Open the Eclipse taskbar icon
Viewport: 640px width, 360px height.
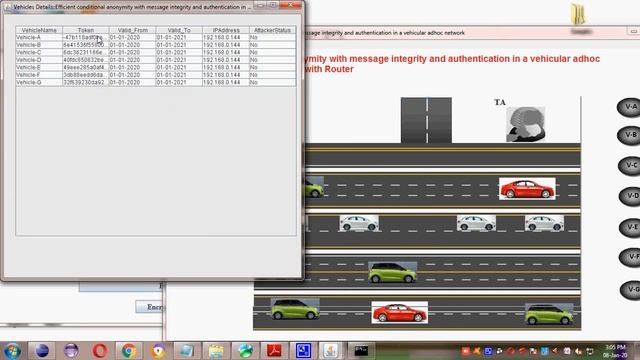(x=71, y=351)
